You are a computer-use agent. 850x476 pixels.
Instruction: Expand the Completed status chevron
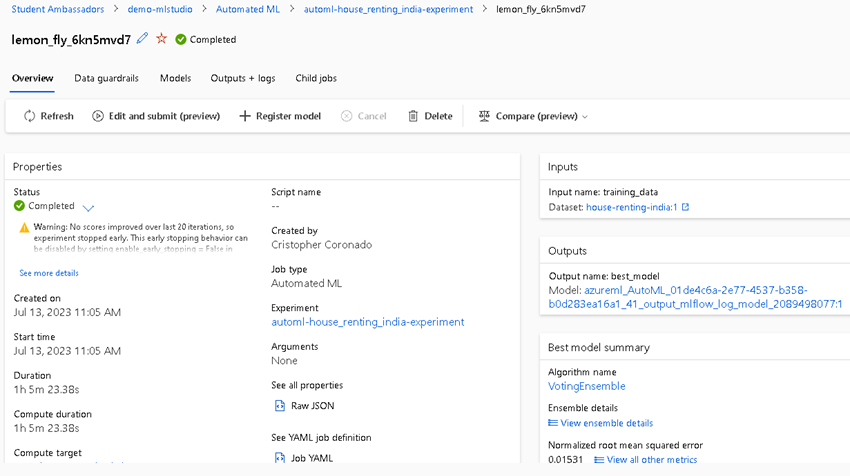click(88, 208)
